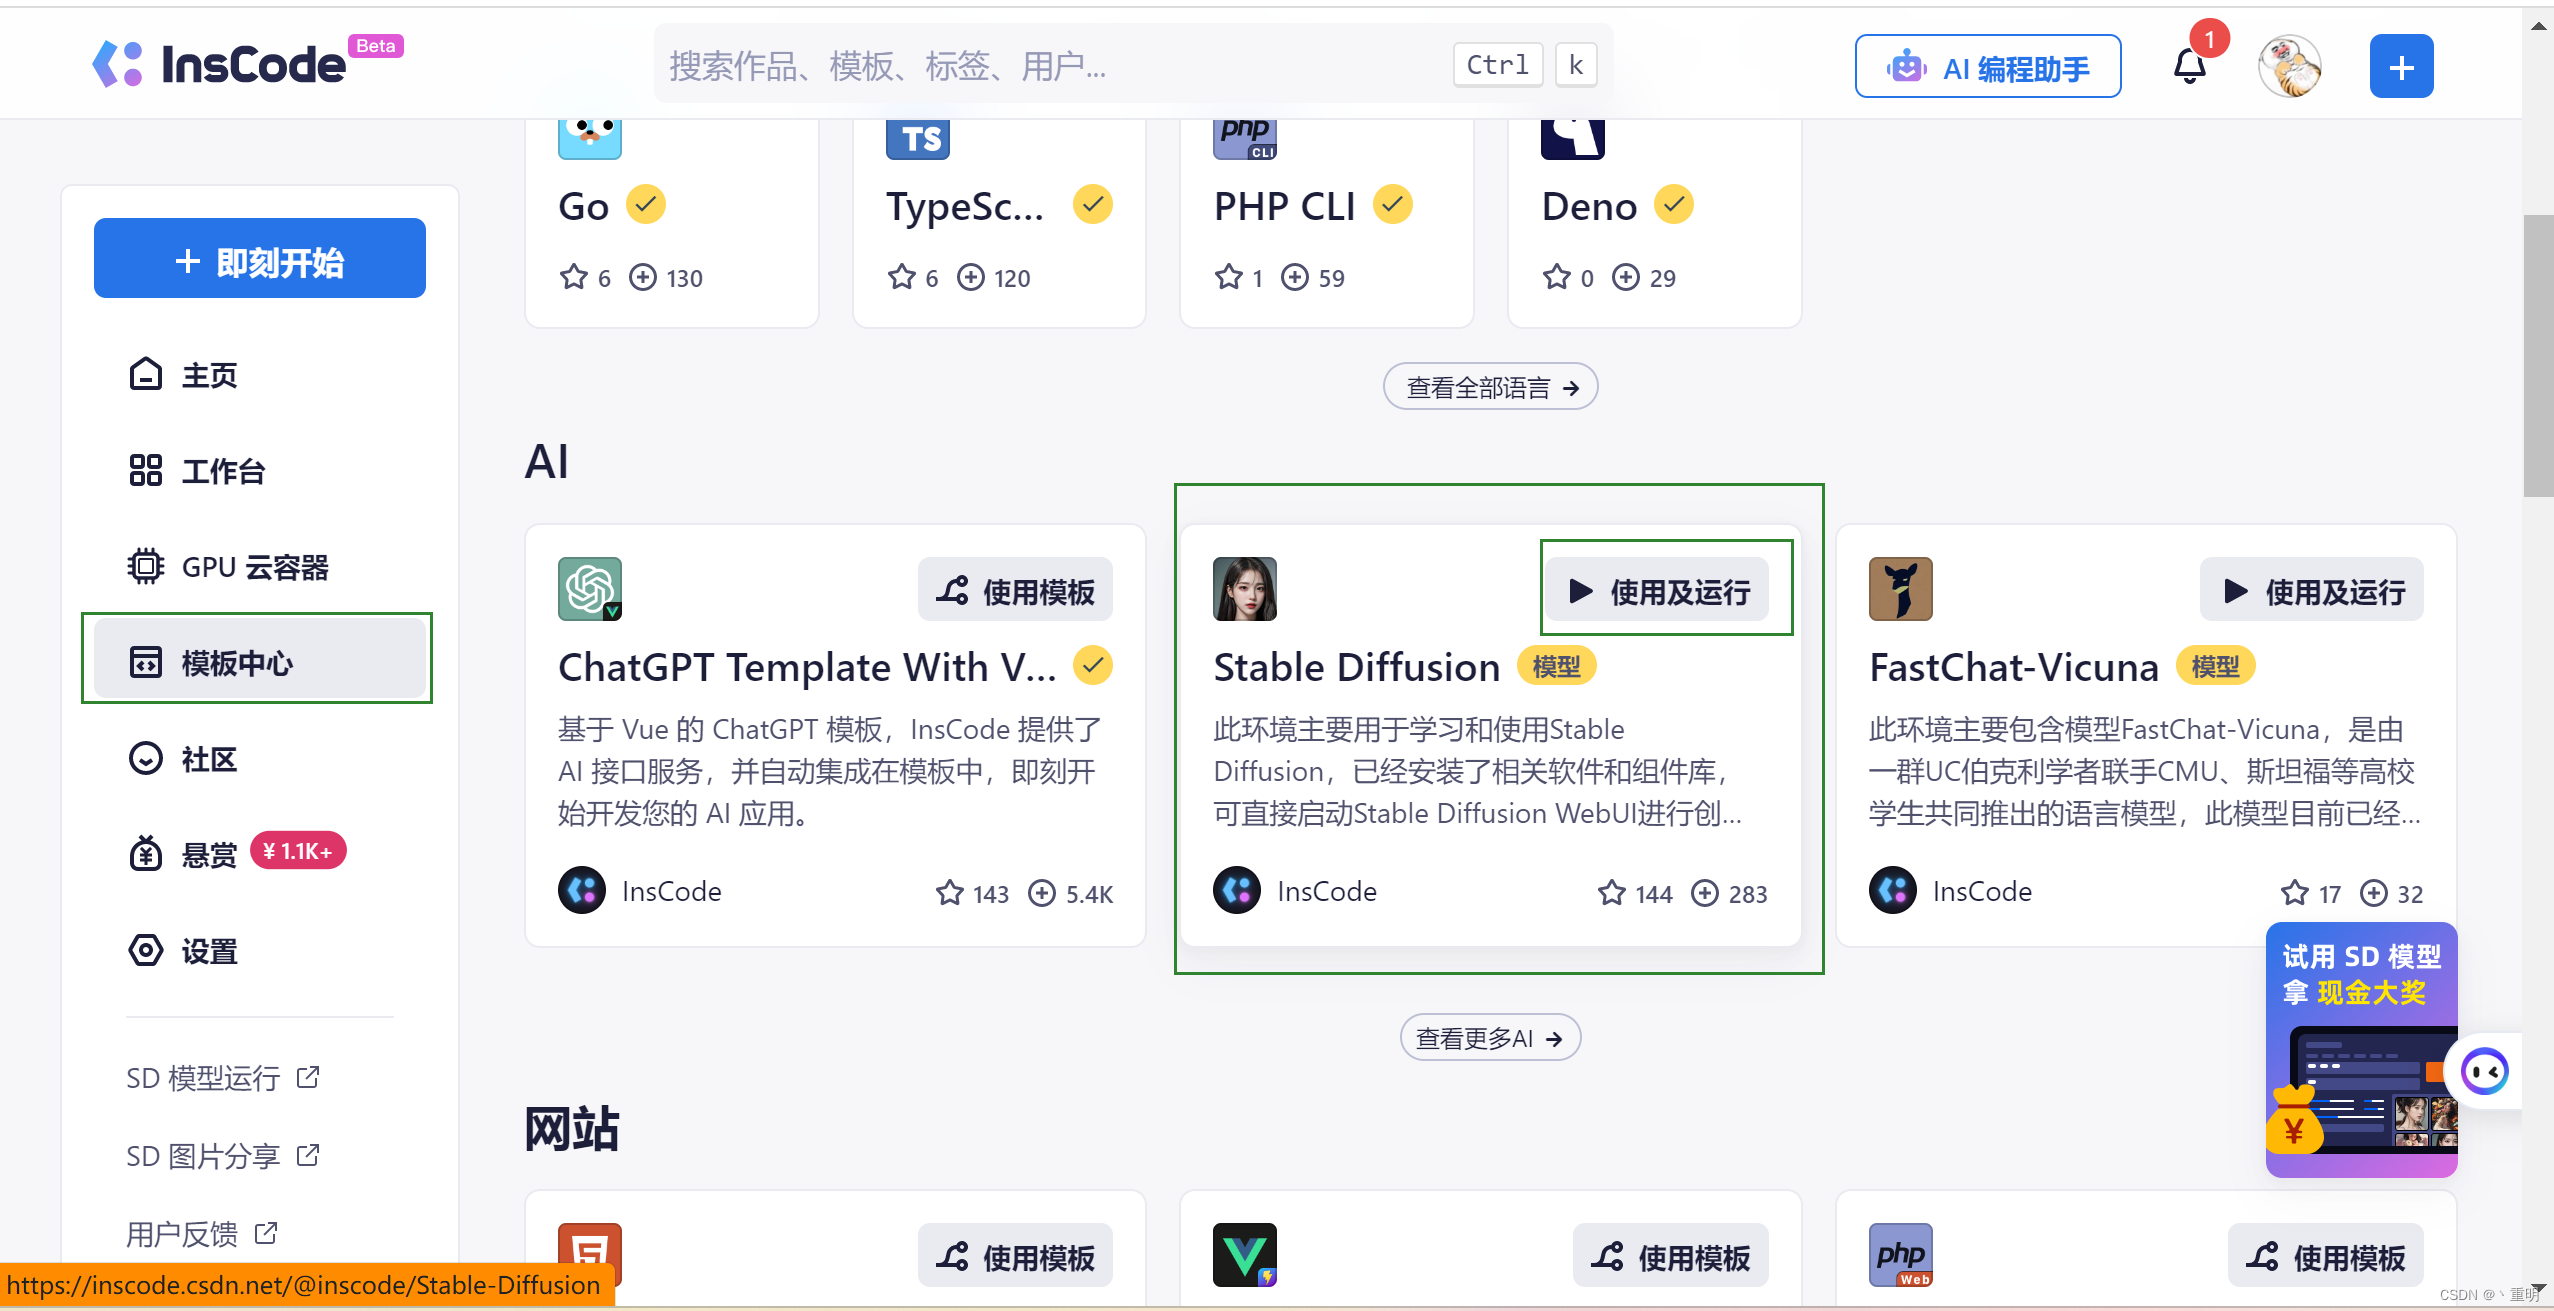Click 使用及运行 on Stable Diffusion card
This screenshot has width=2554, height=1311.
click(1658, 591)
